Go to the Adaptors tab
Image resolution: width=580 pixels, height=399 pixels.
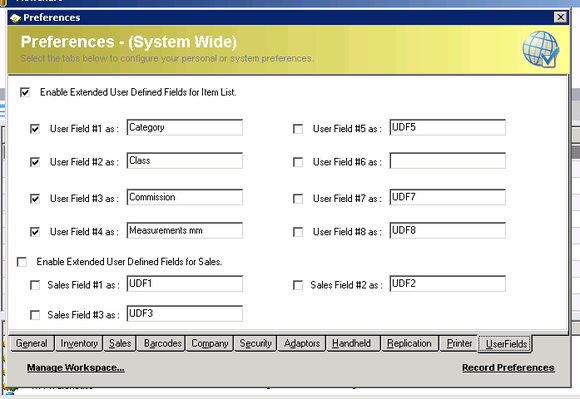tap(301, 344)
